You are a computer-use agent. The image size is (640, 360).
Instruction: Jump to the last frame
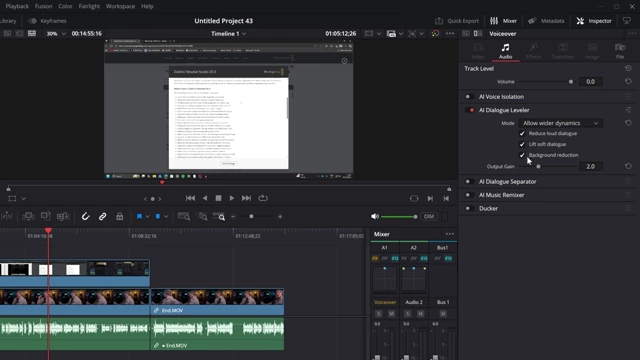pyautogui.click(x=246, y=198)
